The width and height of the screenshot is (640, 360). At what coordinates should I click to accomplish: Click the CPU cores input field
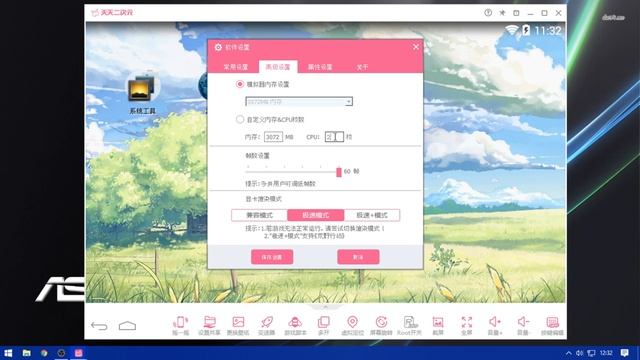click(x=334, y=137)
